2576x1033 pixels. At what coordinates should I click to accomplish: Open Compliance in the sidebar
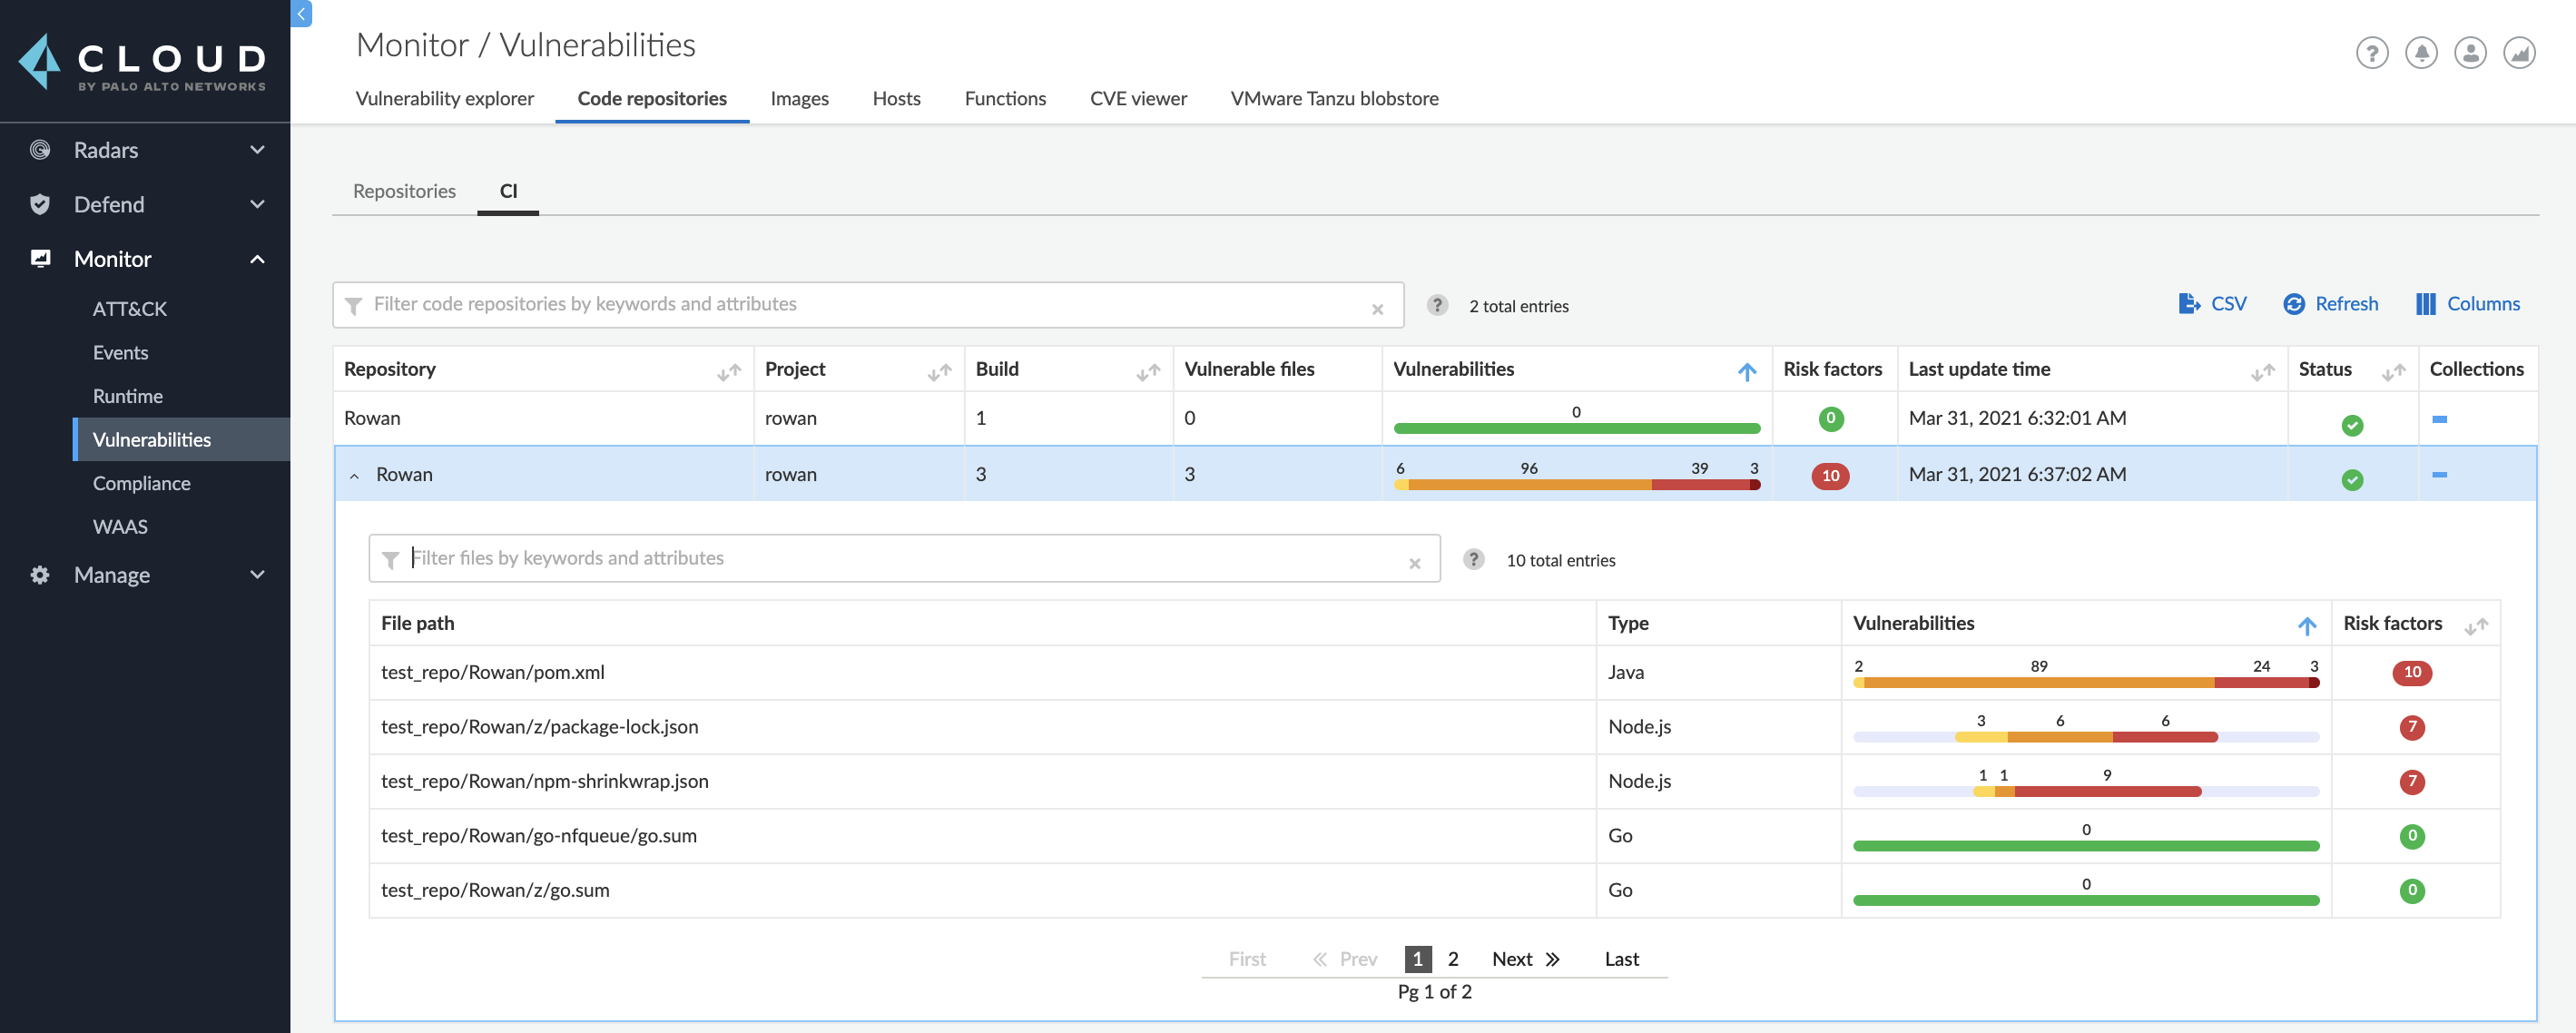pyautogui.click(x=141, y=483)
